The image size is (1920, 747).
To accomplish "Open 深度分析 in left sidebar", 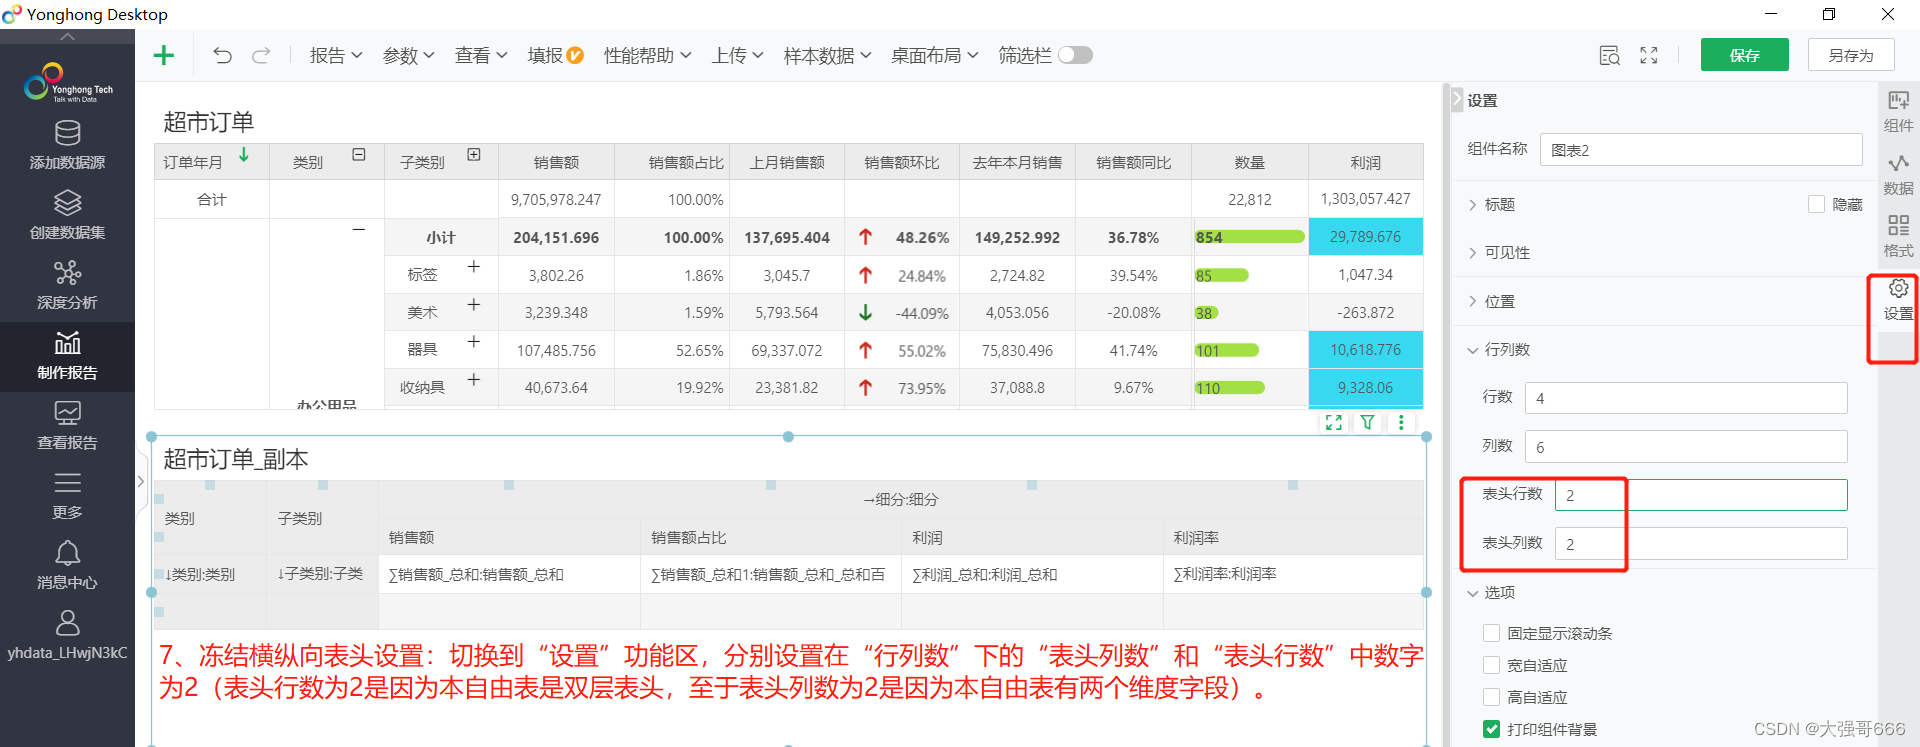I will click(x=67, y=285).
